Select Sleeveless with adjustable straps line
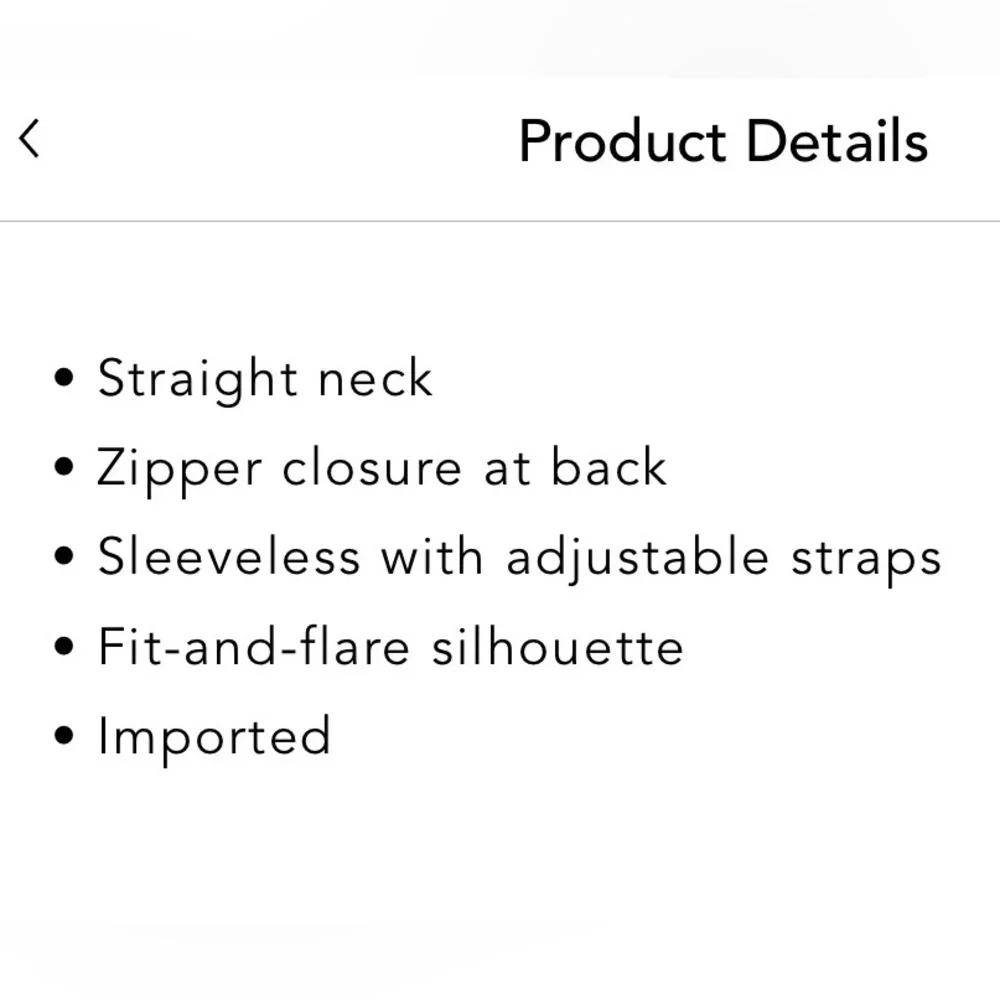The height and width of the screenshot is (1000, 1000). pos(519,559)
